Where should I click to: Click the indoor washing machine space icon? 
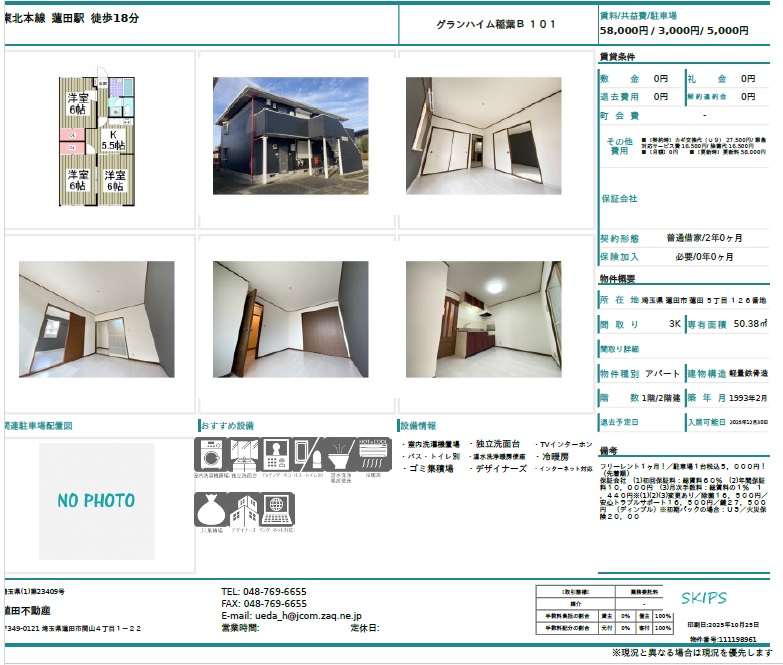[211, 457]
